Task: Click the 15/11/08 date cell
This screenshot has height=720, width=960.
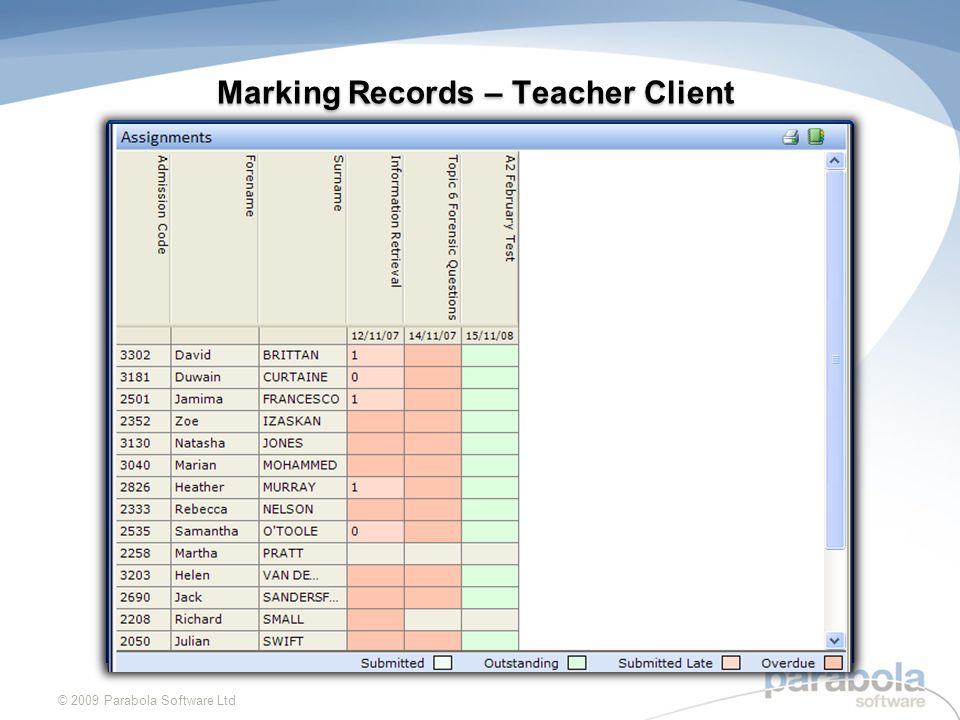Action: point(490,336)
